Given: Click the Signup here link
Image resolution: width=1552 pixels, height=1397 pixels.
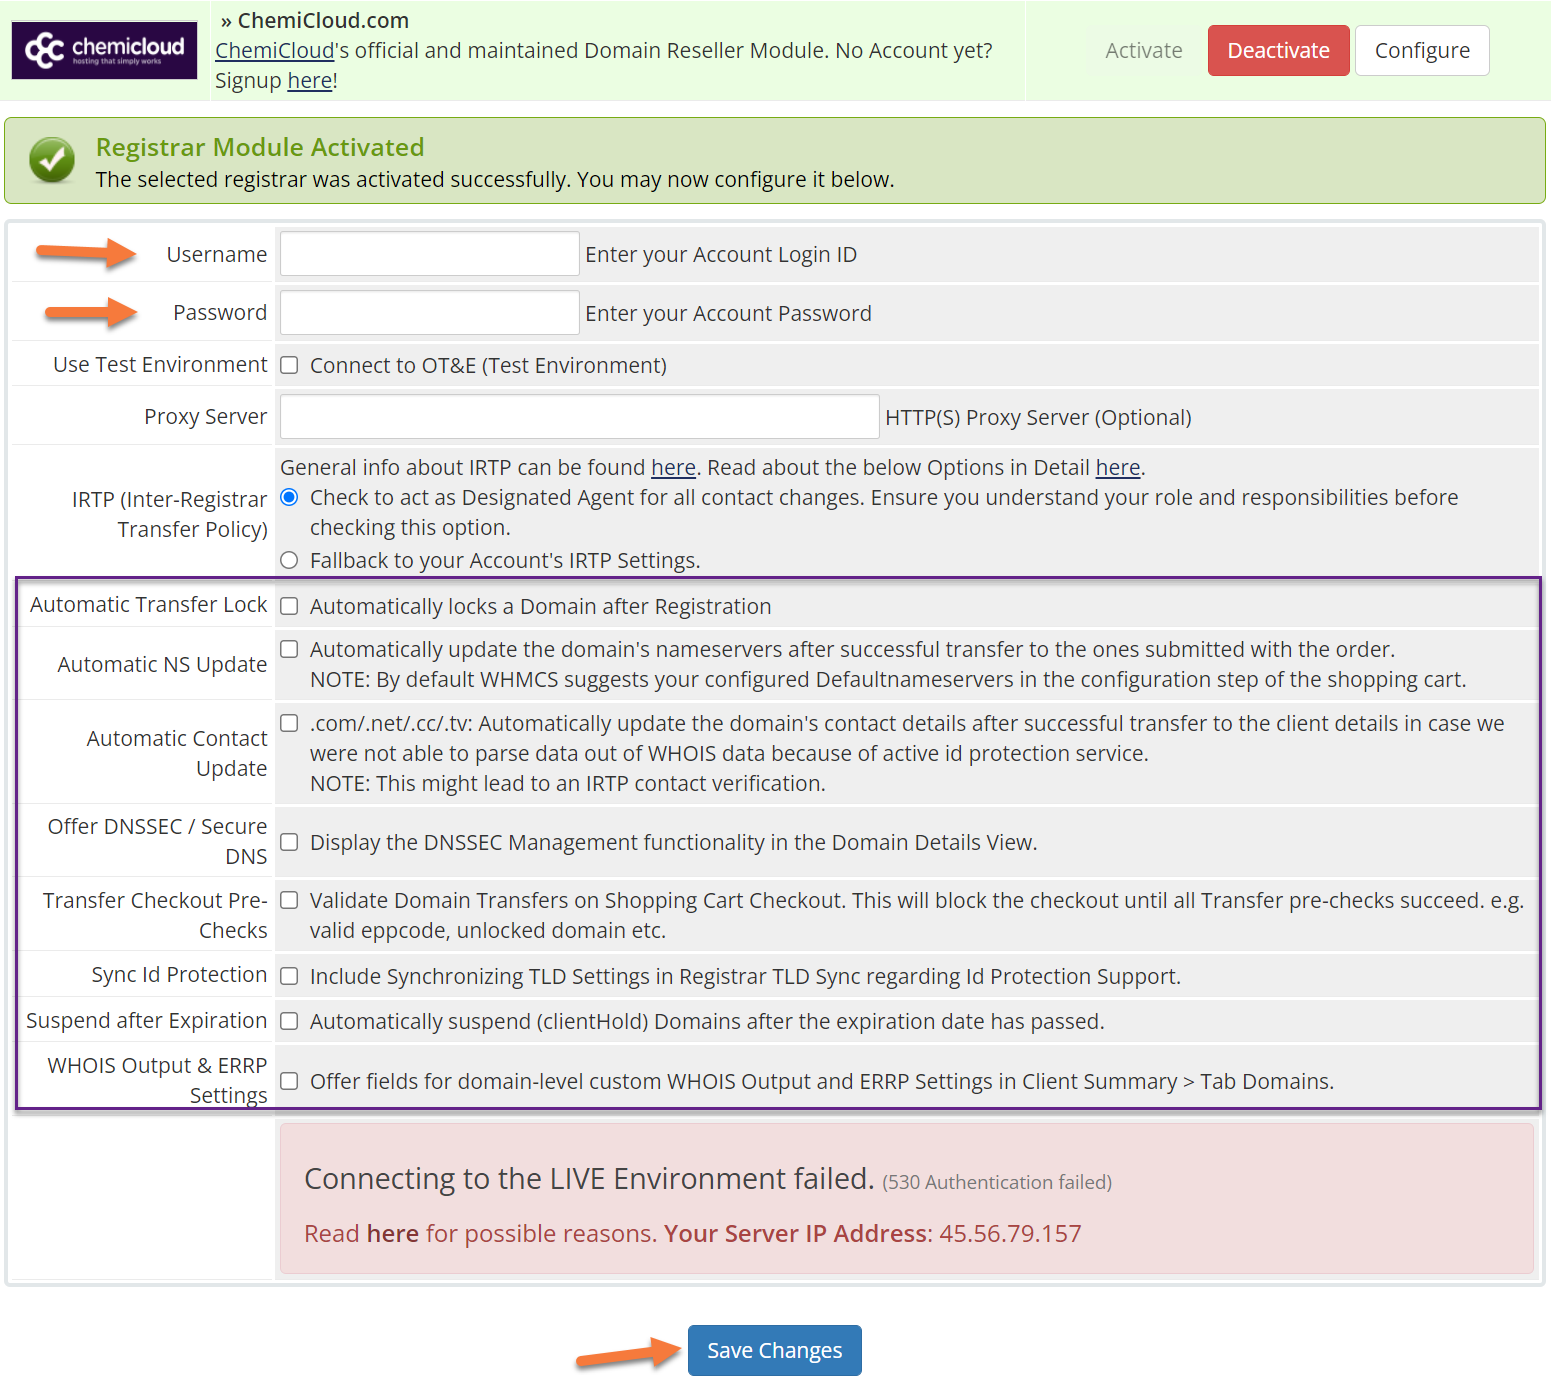Looking at the screenshot, I should [309, 81].
